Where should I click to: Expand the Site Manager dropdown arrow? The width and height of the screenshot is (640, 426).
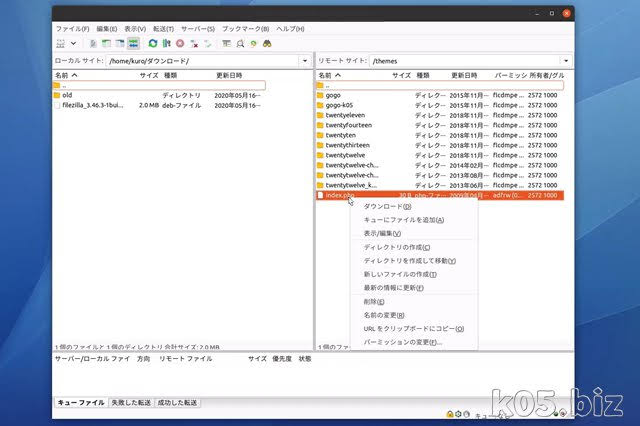tap(73, 43)
